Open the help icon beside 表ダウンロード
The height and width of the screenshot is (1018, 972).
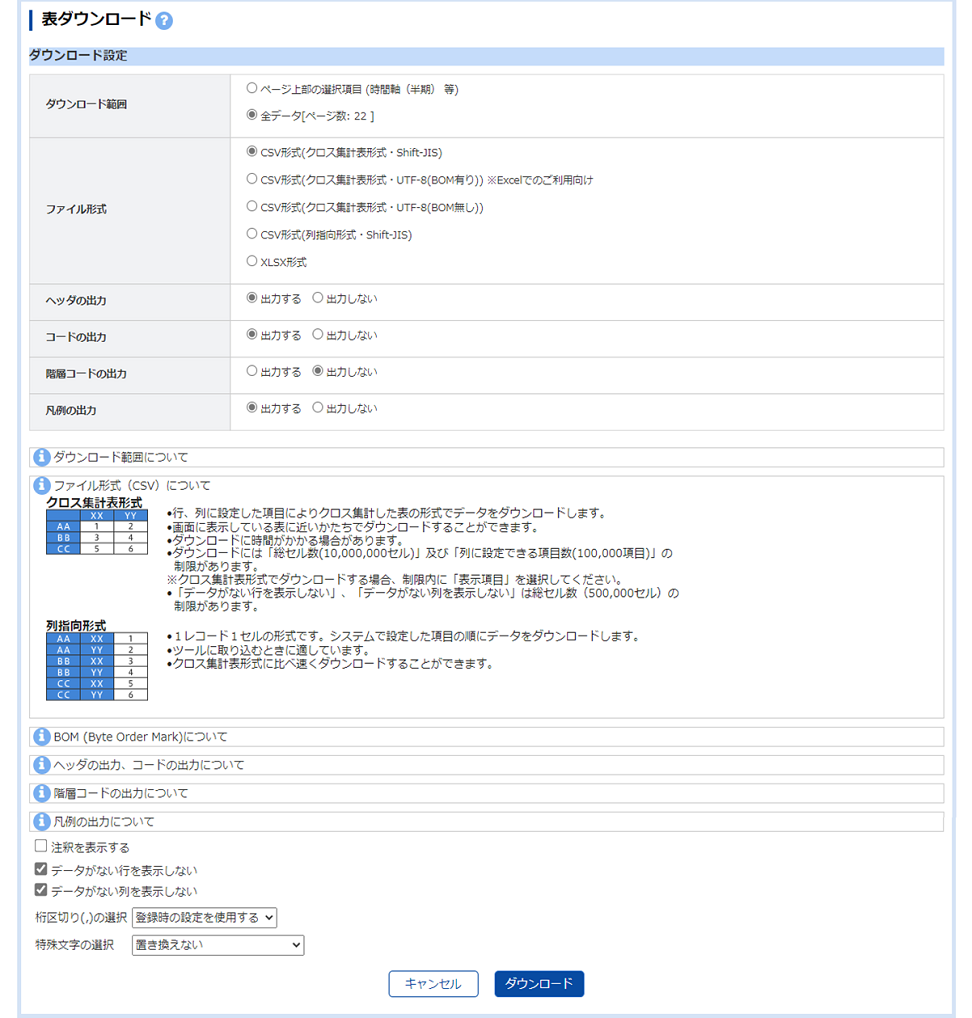tap(164, 21)
